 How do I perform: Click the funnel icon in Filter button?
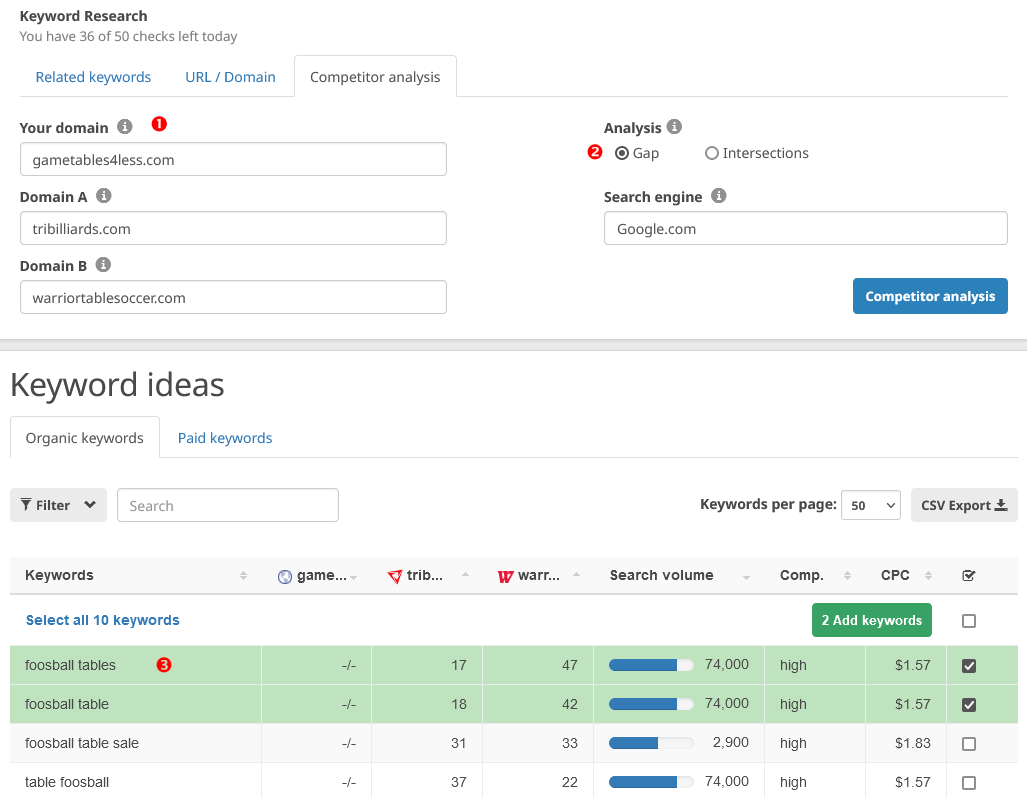26,504
